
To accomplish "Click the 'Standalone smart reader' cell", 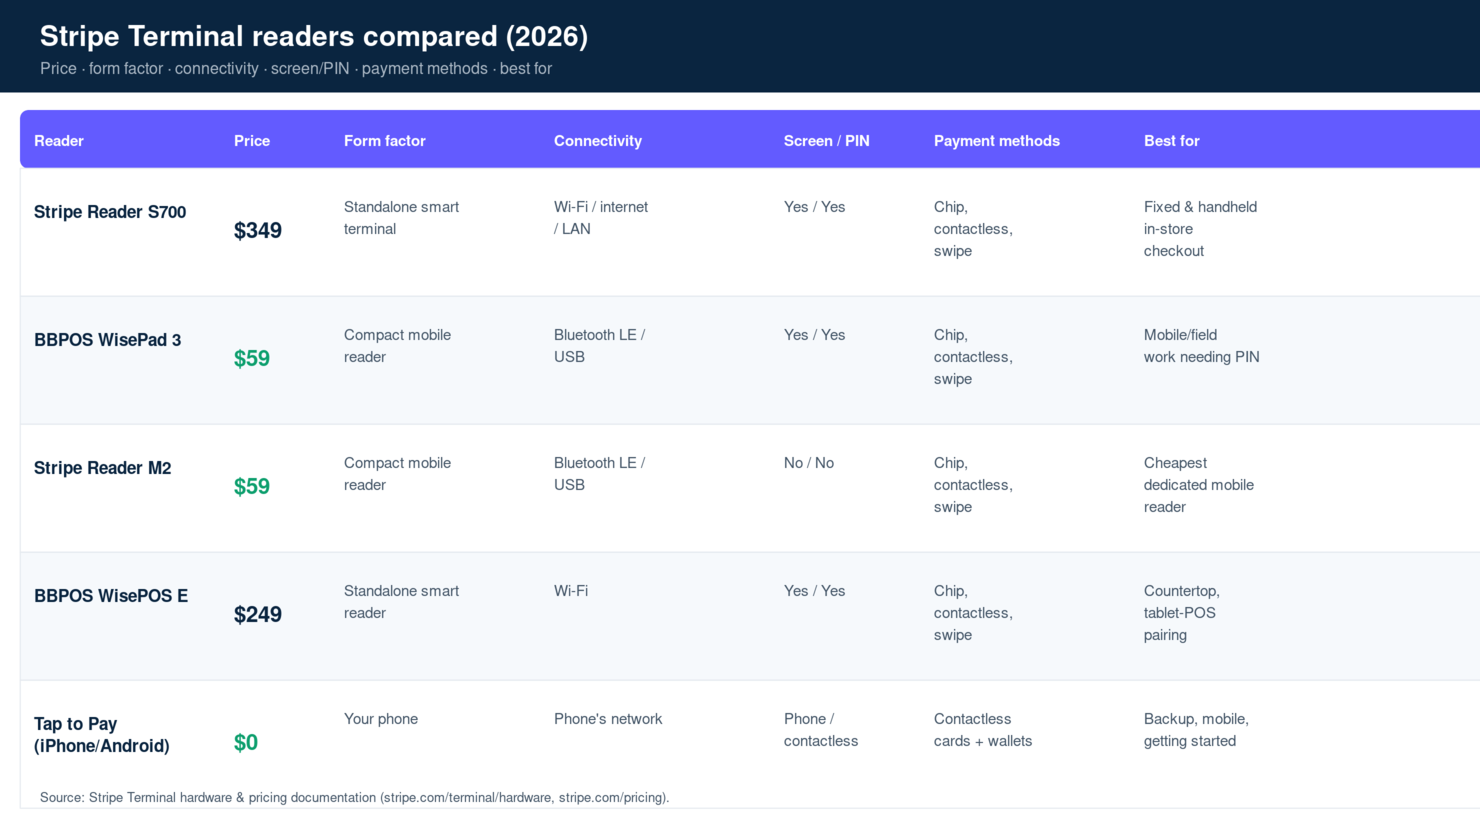I will (402, 602).
